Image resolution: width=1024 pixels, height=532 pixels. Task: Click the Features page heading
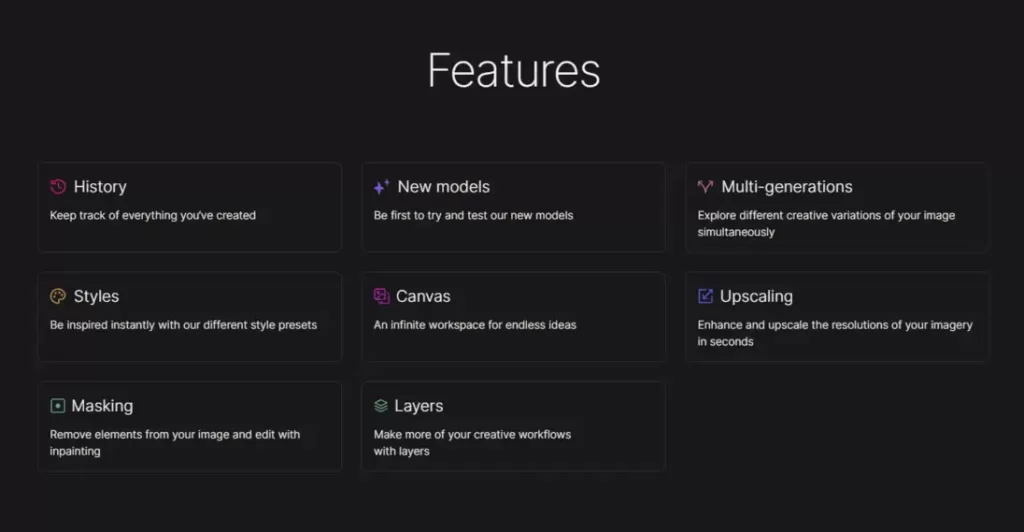point(514,70)
